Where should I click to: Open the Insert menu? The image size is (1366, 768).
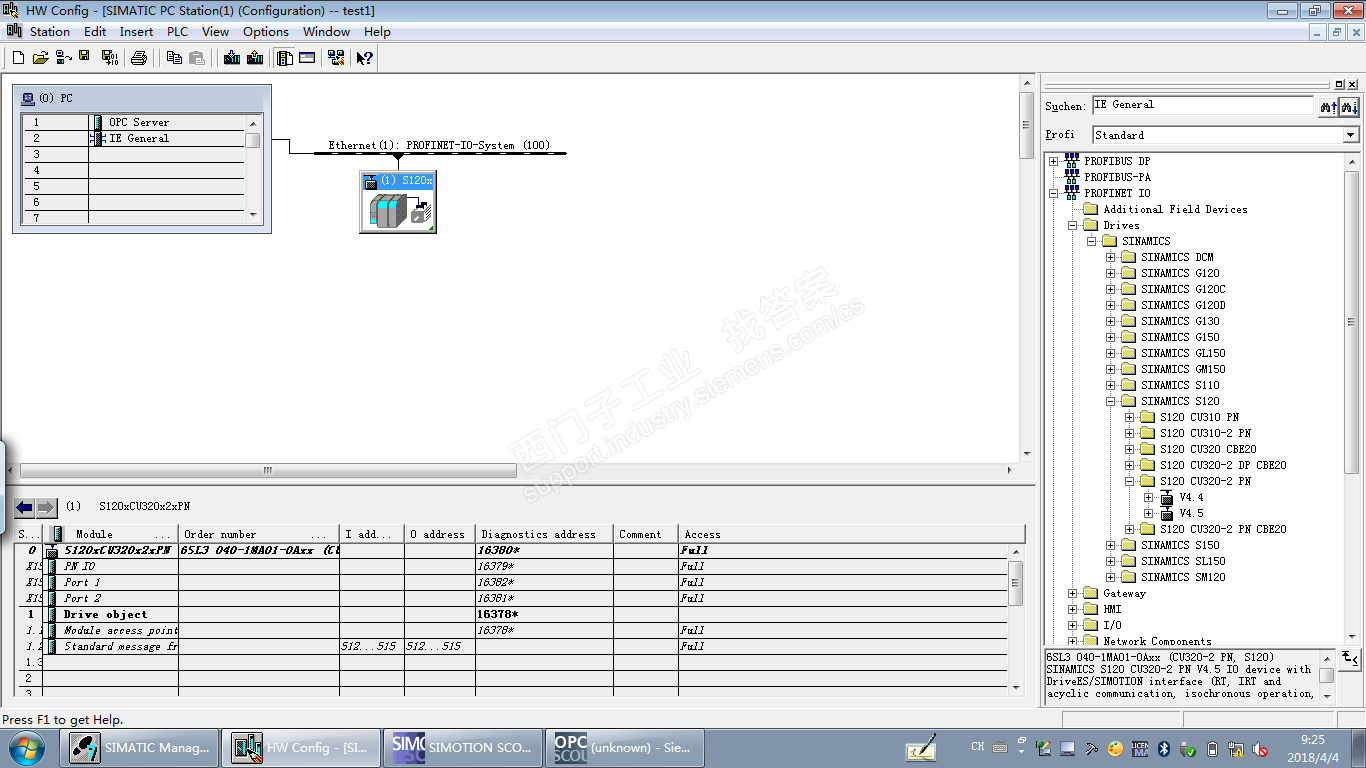pyautogui.click(x=136, y=32)
